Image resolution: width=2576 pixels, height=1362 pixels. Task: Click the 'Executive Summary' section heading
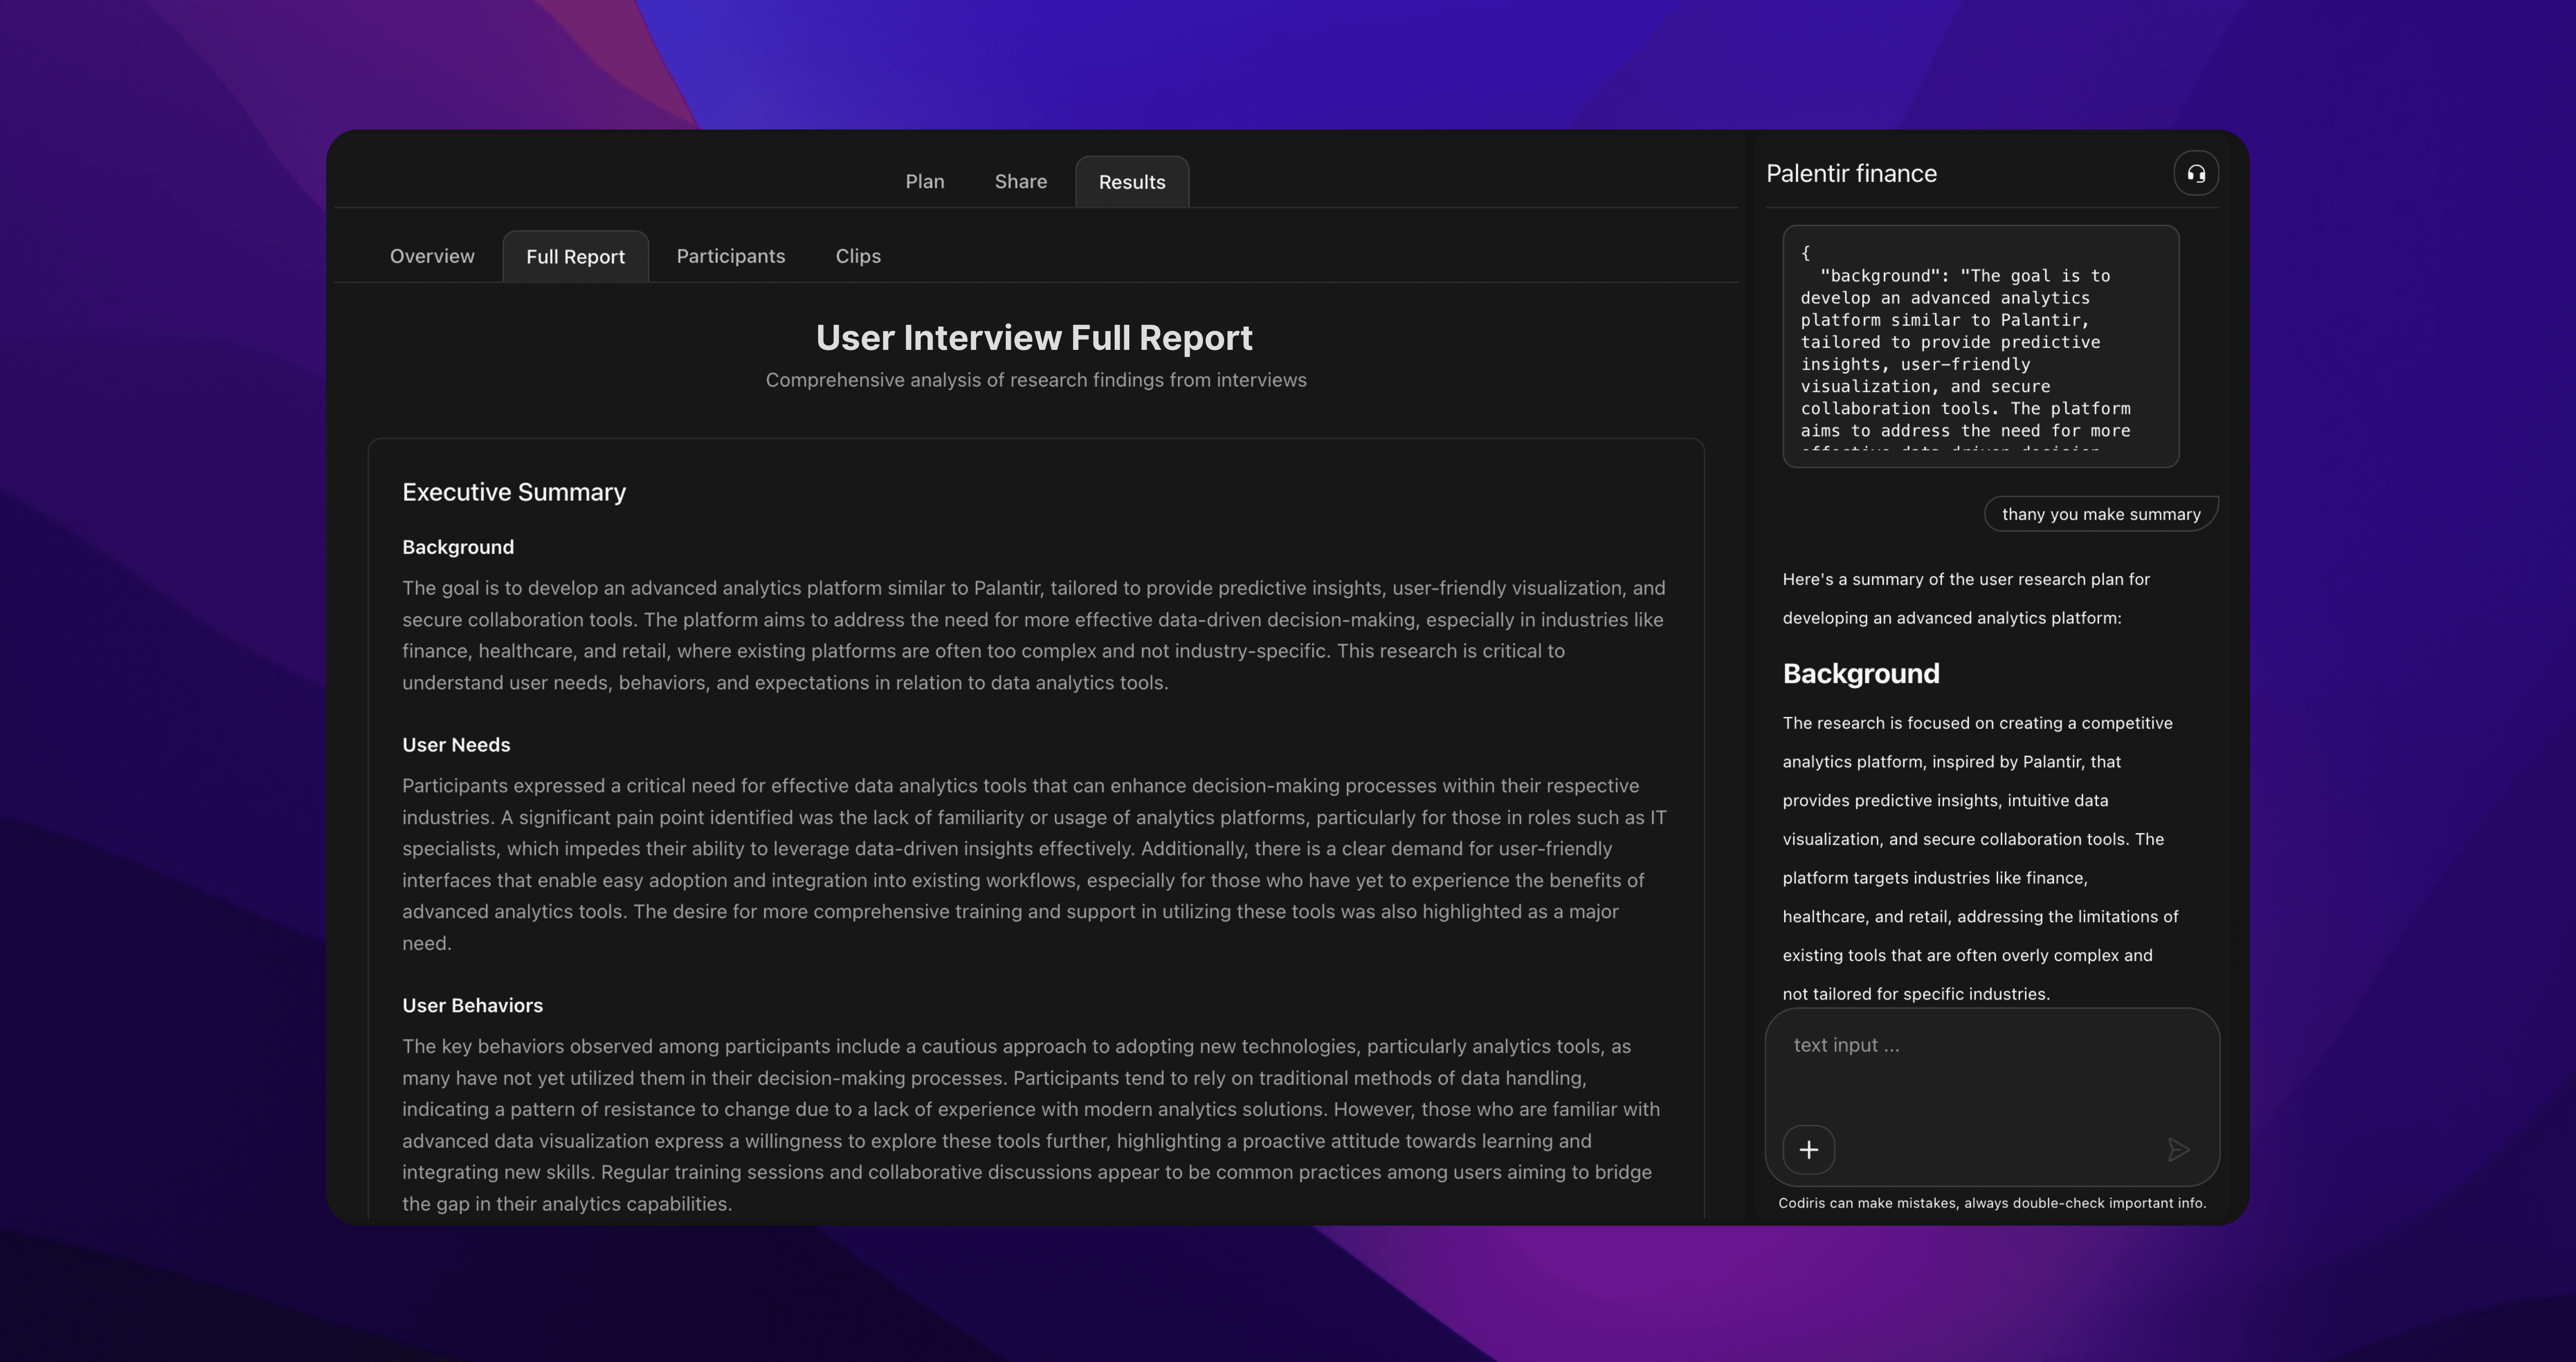514,492
